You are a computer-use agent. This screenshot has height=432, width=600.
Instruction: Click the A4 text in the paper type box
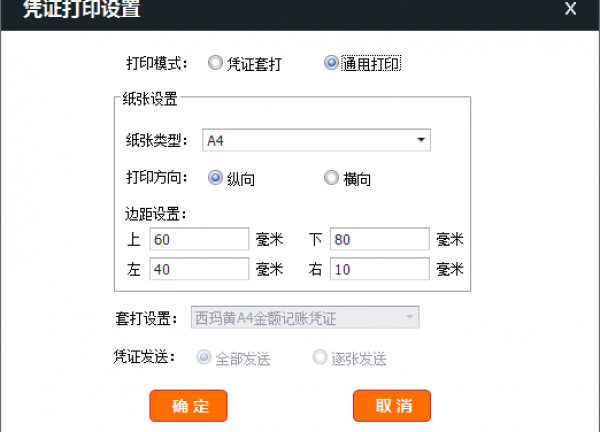click(216, 140)
